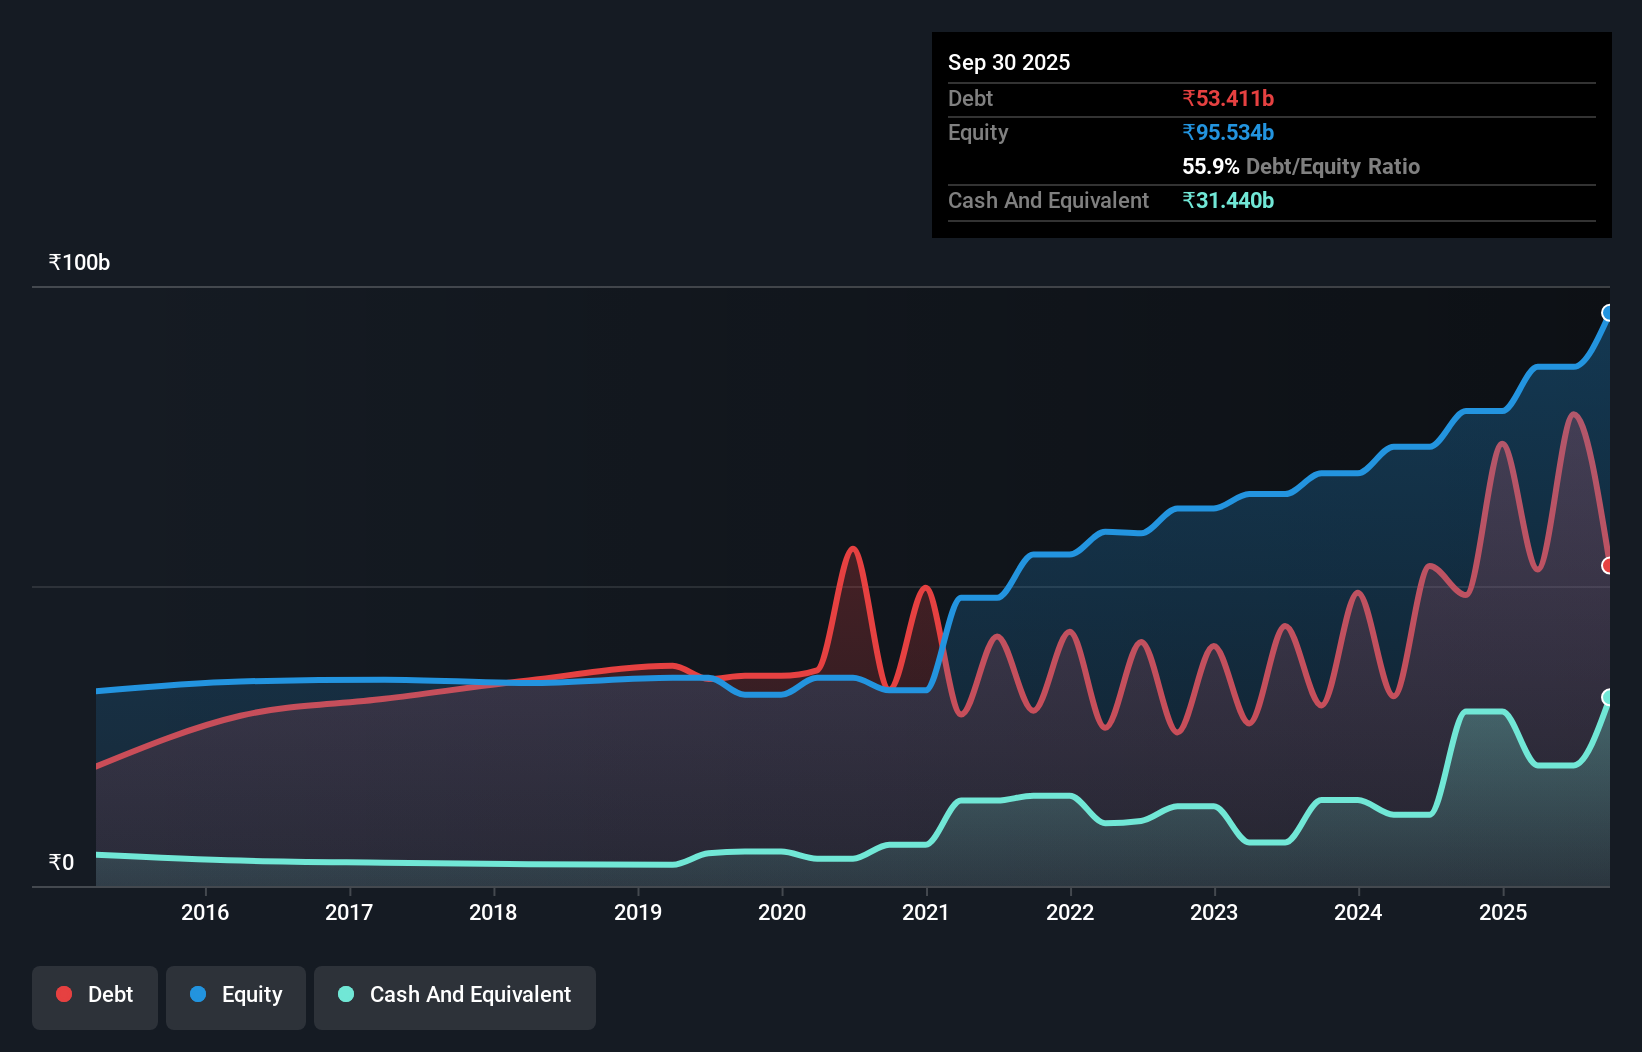1642x1052 pixels.
Task: Toggle the Equity series visibility
Action: 235,996
